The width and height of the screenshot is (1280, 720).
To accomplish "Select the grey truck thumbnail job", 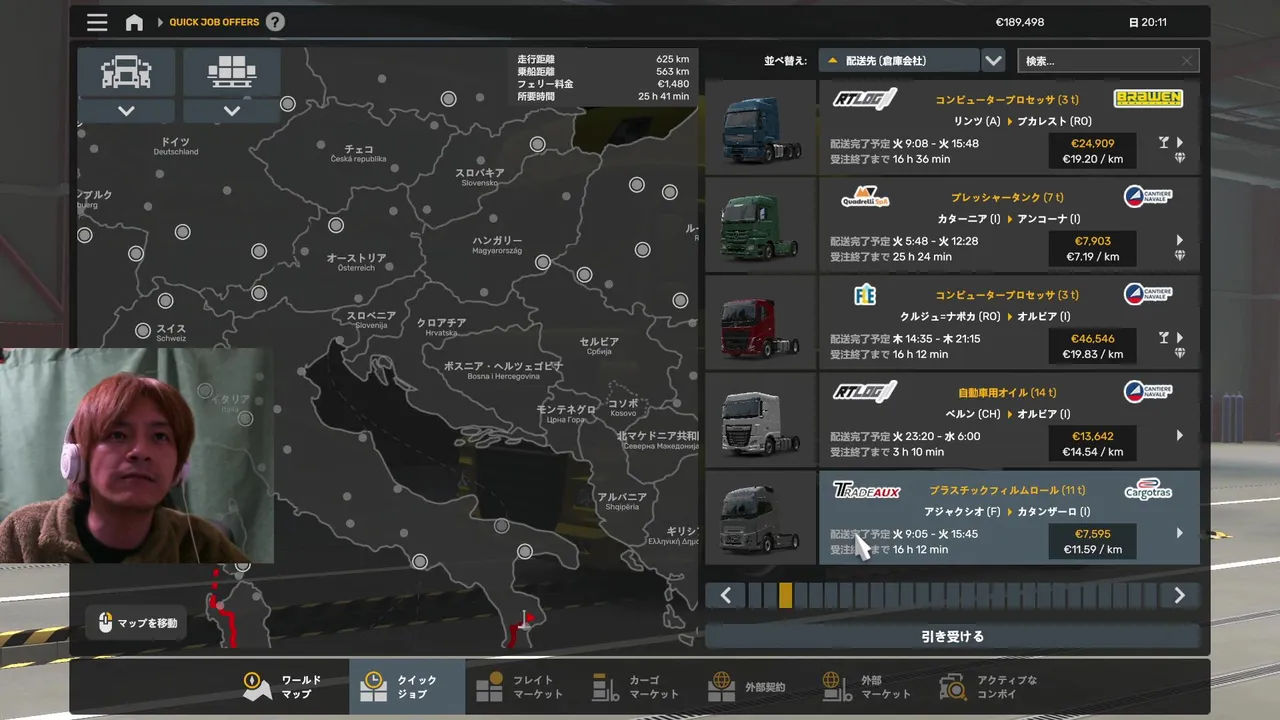I will (x=761, y=518).
